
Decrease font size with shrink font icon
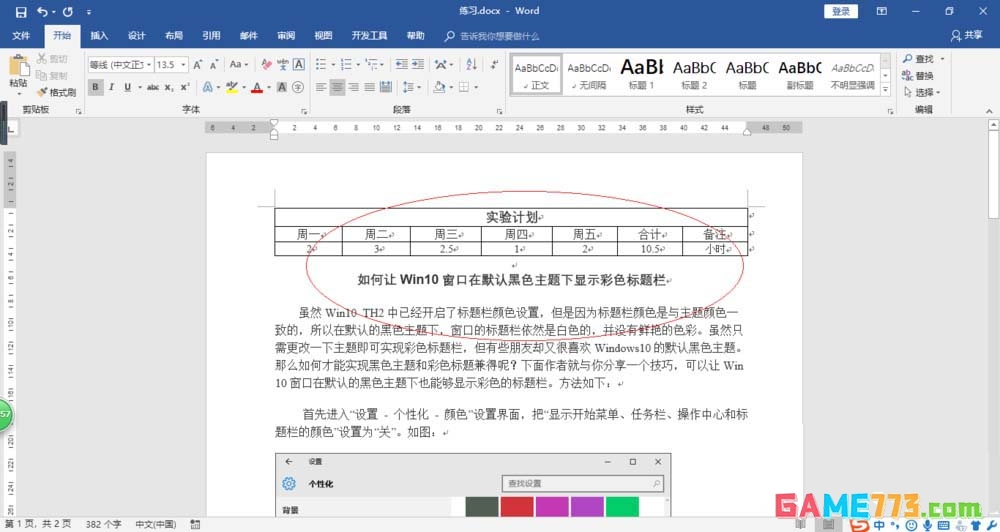[214, 64]
